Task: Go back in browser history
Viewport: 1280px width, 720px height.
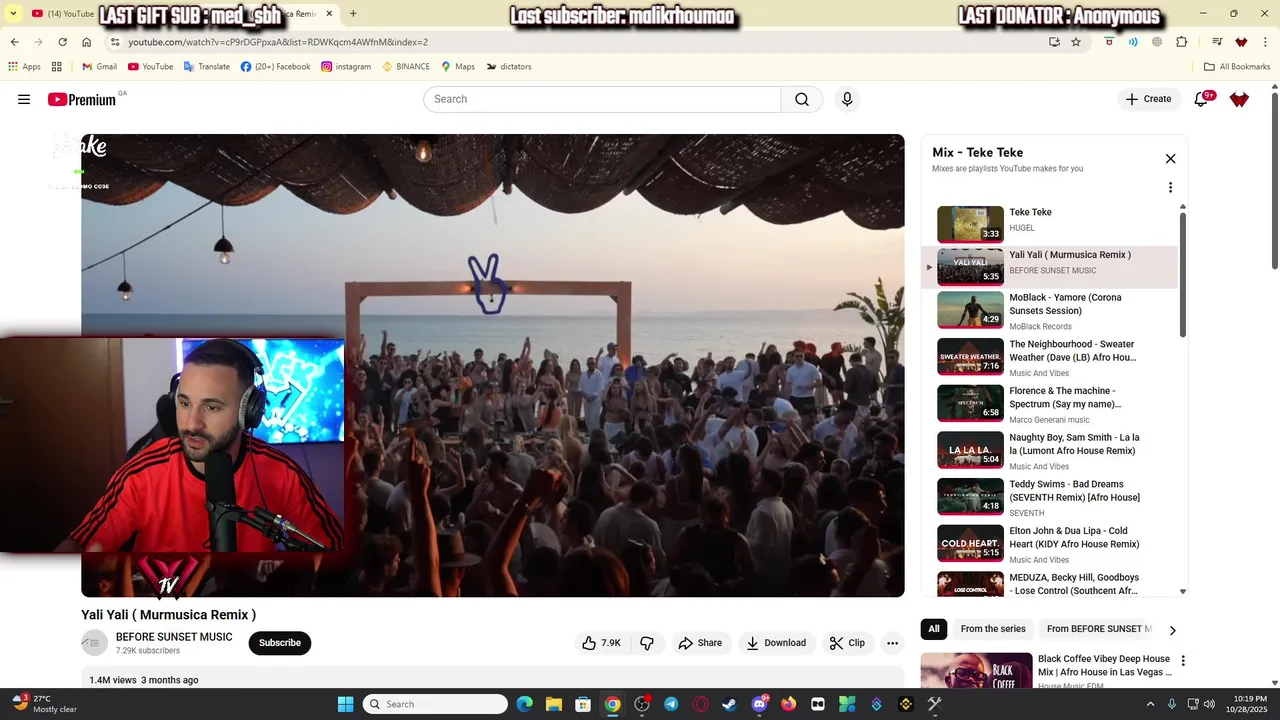Action: pyautogui.click(x=14, y=42)
